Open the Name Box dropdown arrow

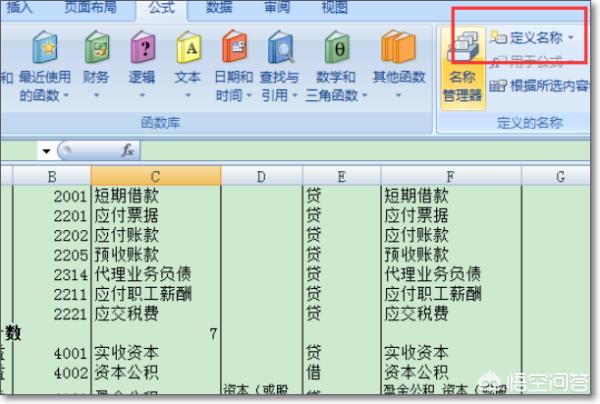(46, 151)
